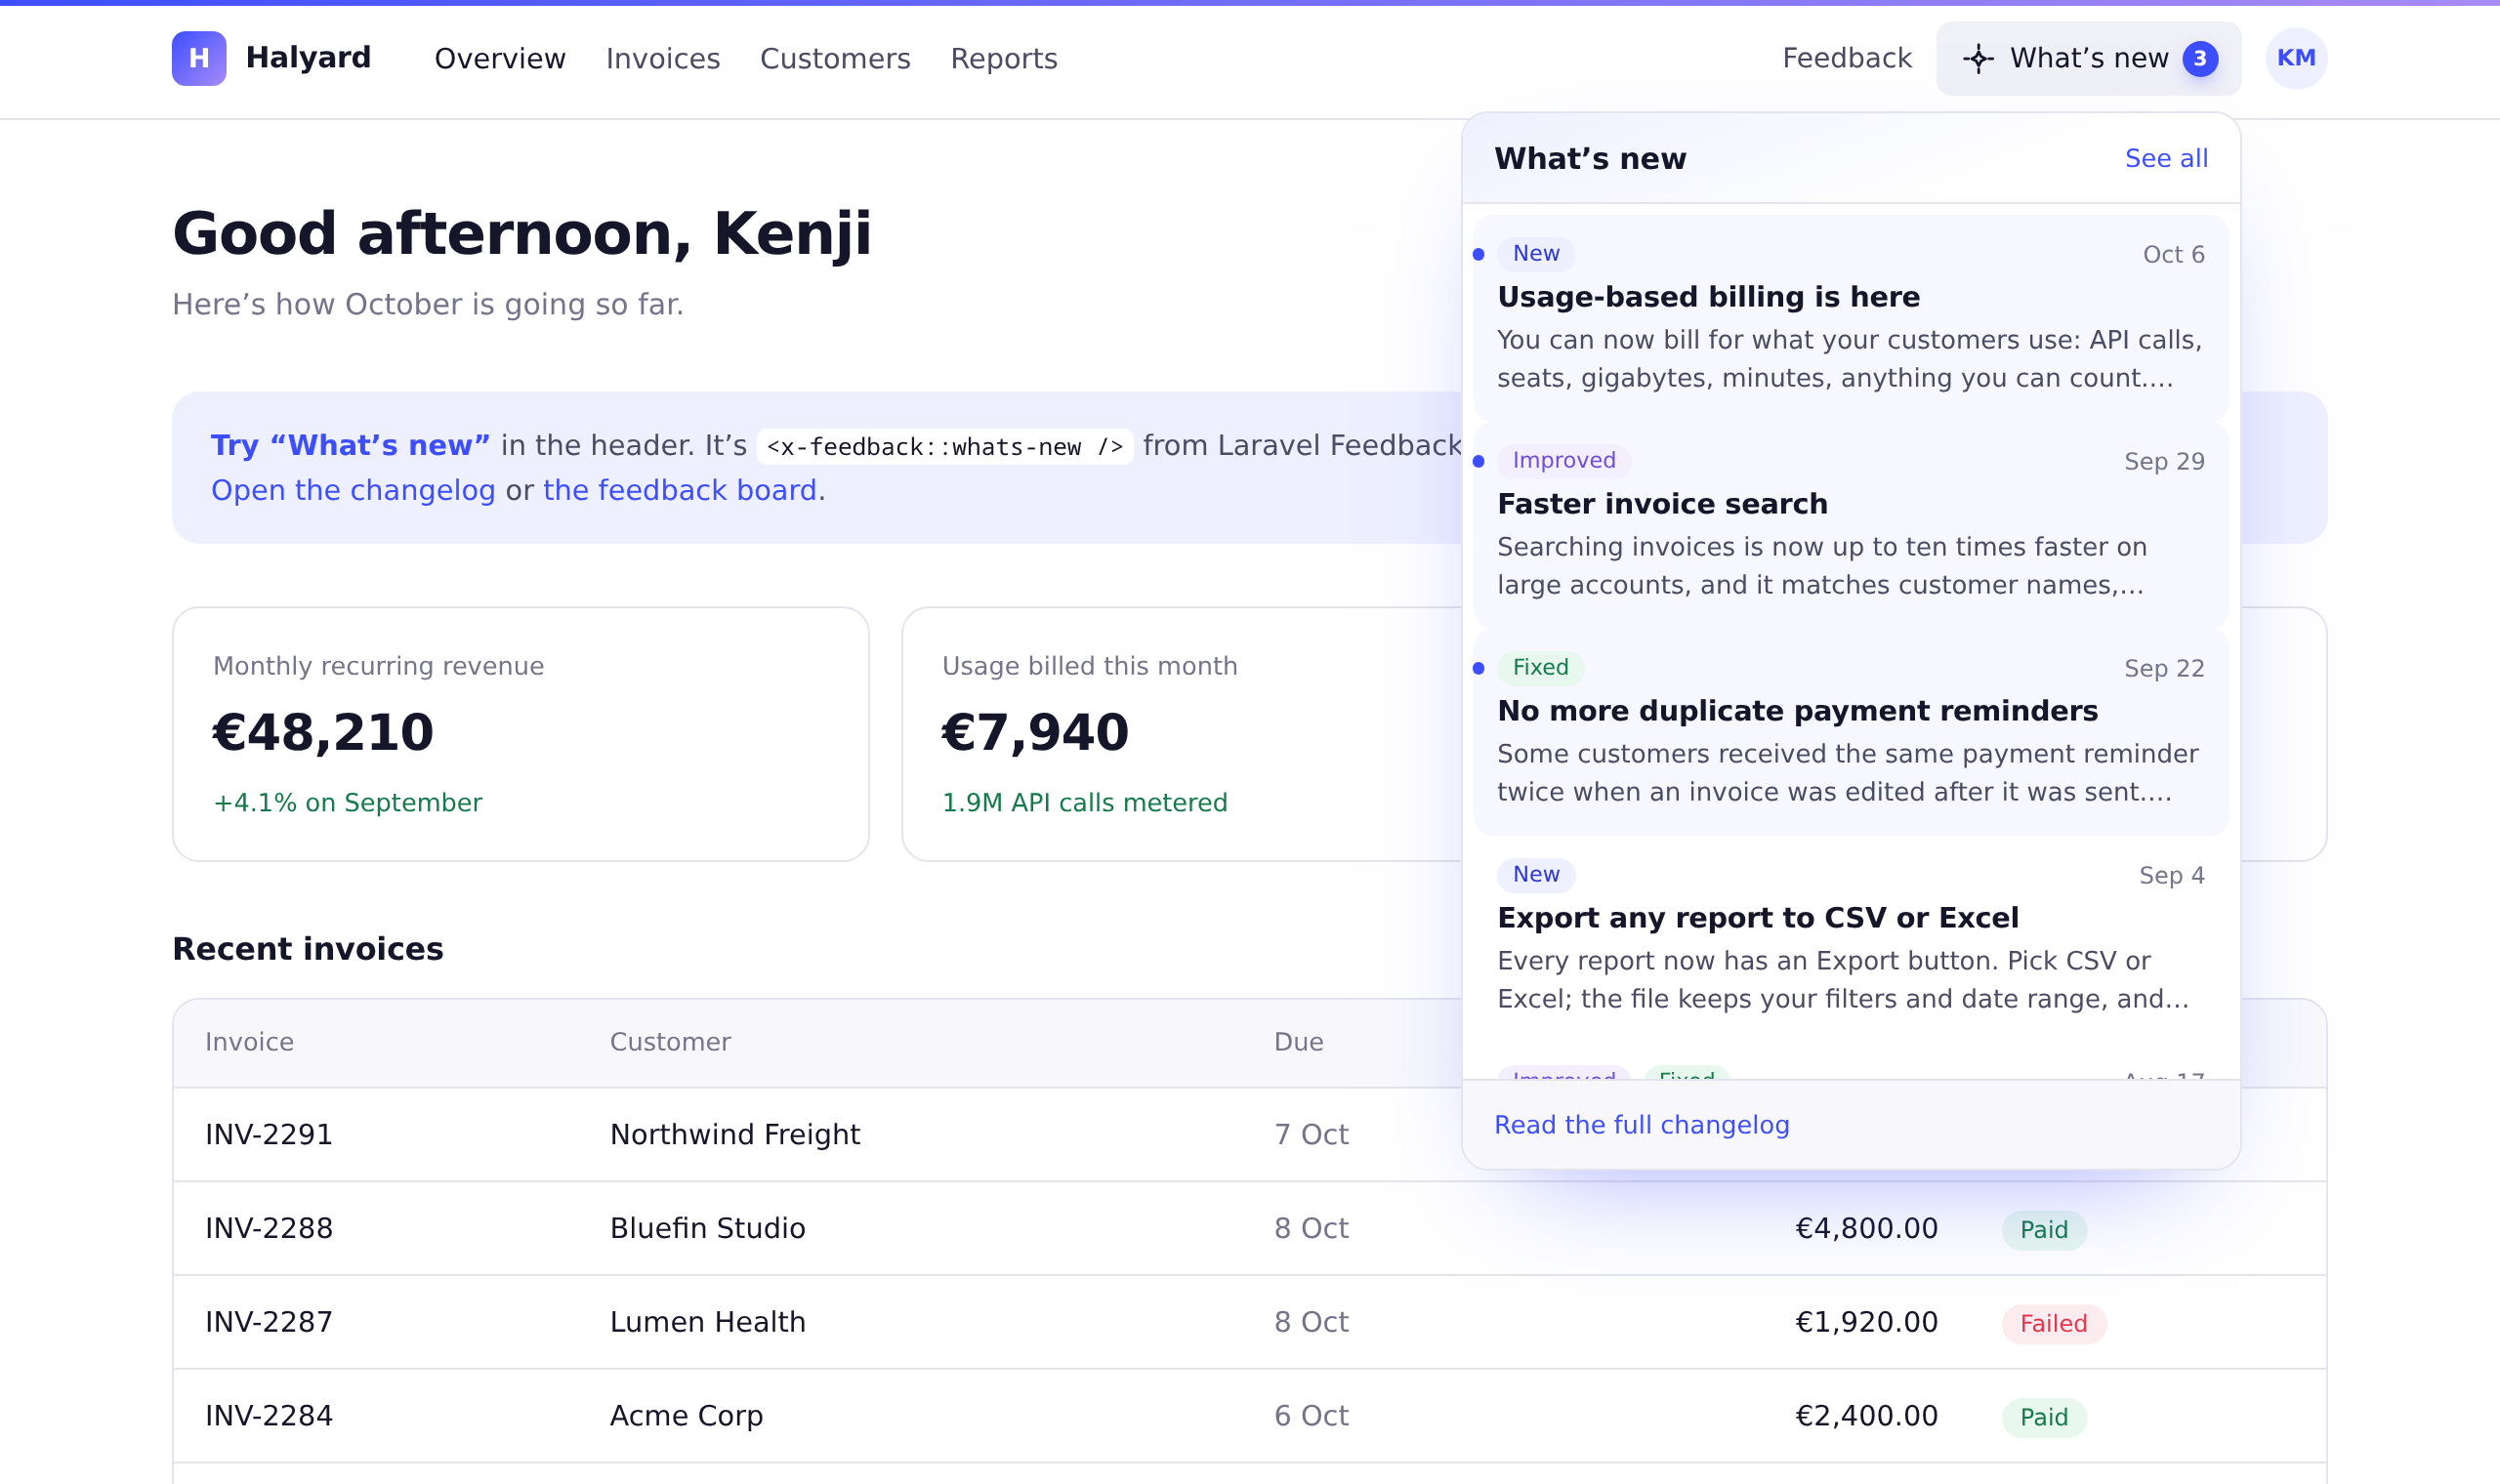Click customer Lumen Health

point(708,1323)
